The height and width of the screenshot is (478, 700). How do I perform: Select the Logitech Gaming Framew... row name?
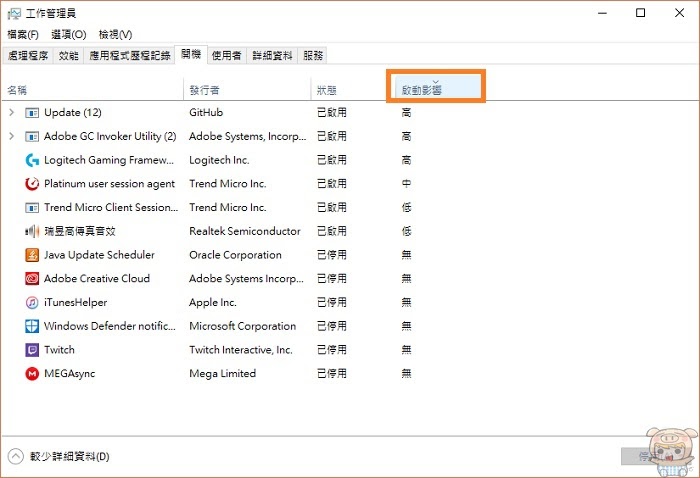[x=109, y=160]
